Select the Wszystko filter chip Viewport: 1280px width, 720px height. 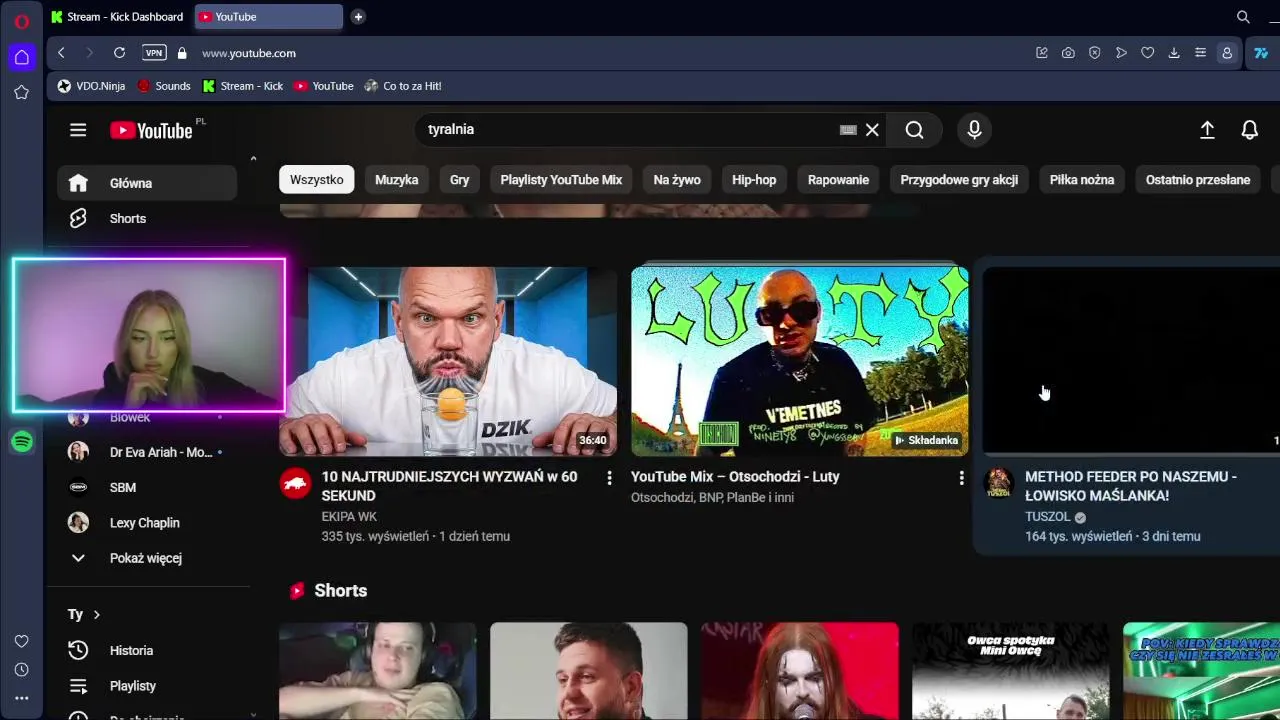point(316,180)
